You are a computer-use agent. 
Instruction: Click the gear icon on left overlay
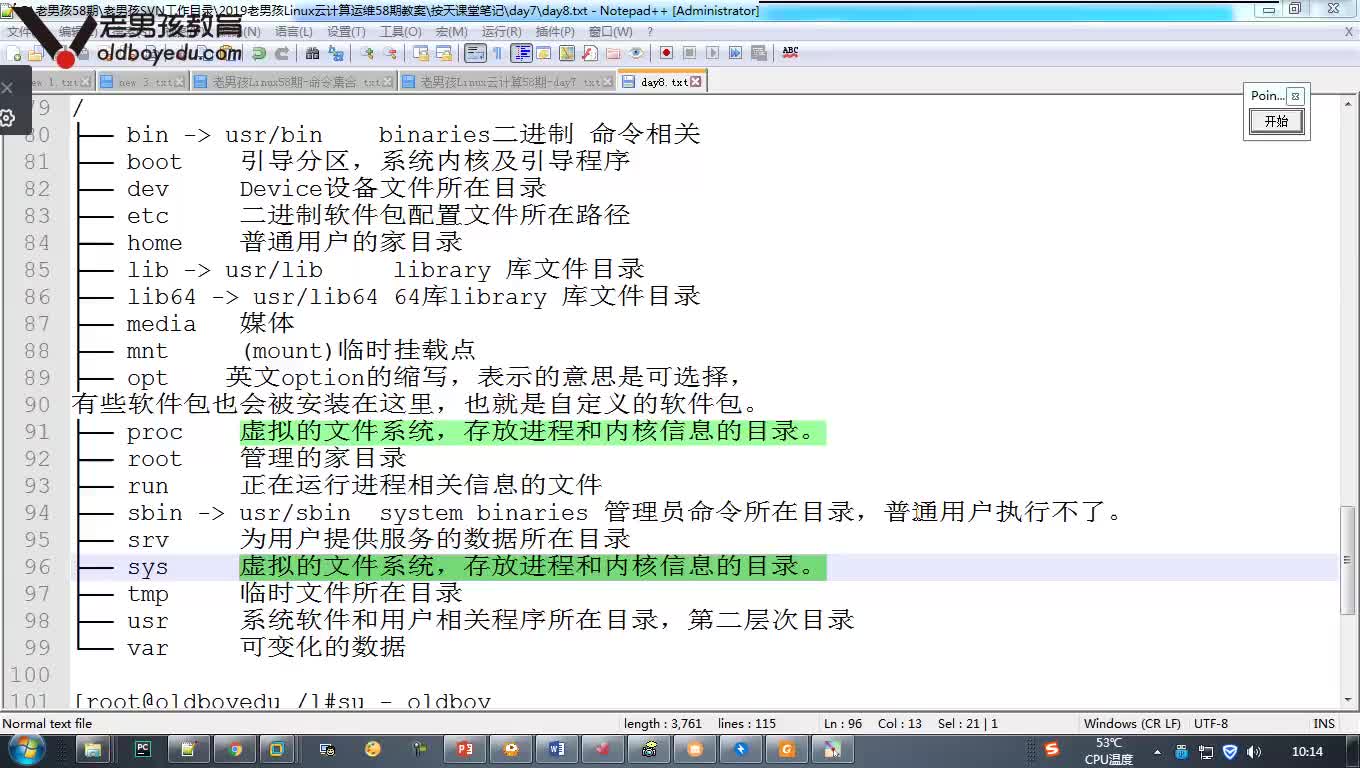(x=7, y=118)
